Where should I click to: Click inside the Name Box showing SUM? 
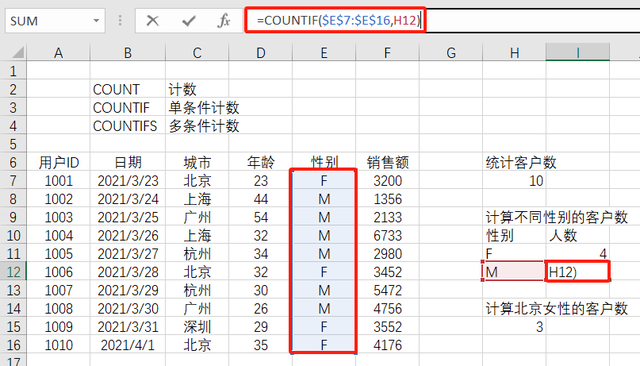point(48,20)
